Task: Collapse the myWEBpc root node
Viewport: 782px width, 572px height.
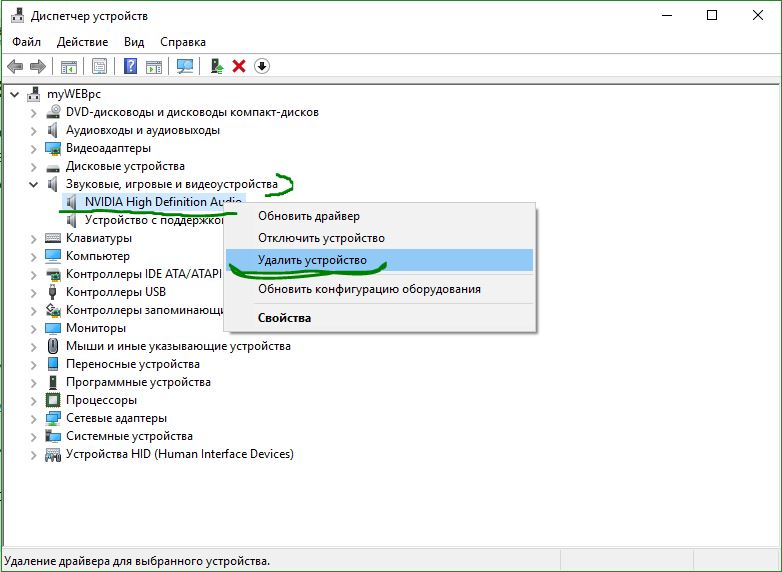Action: [x=15, y=94]
